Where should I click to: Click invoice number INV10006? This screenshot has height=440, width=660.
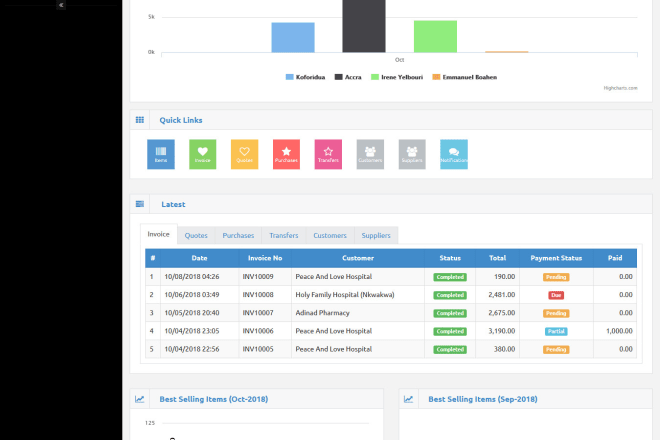tap(258, 331)
